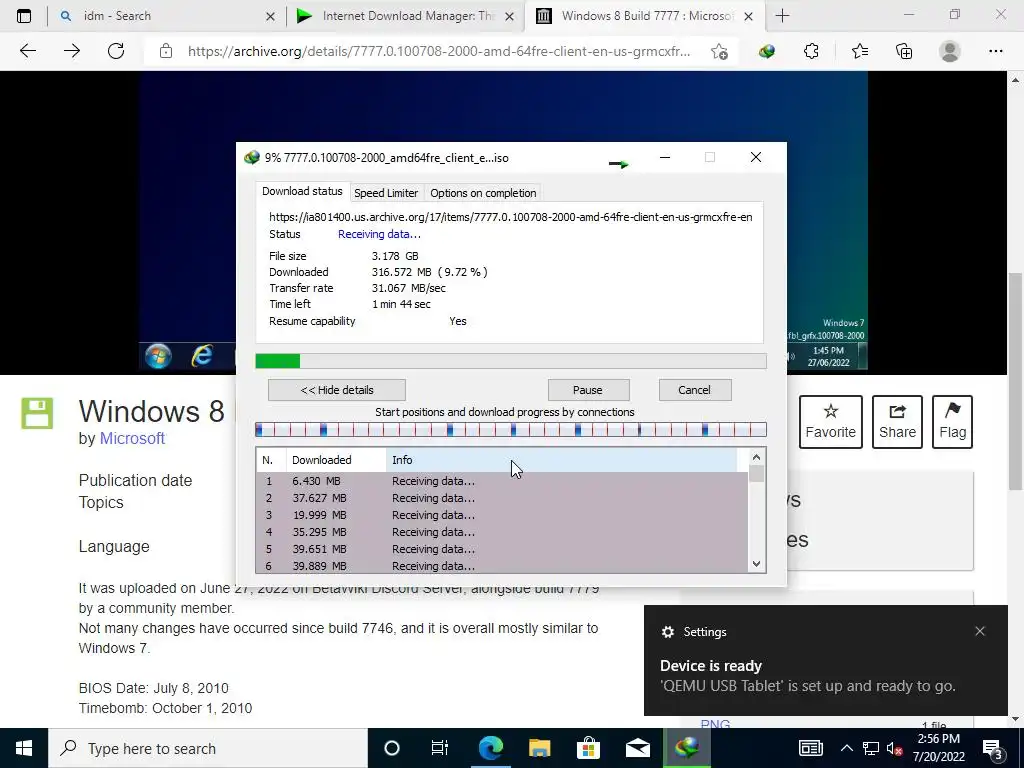Screen dimensions: 1024x768
Task: Flag this archive item
Action: (952, 421)
